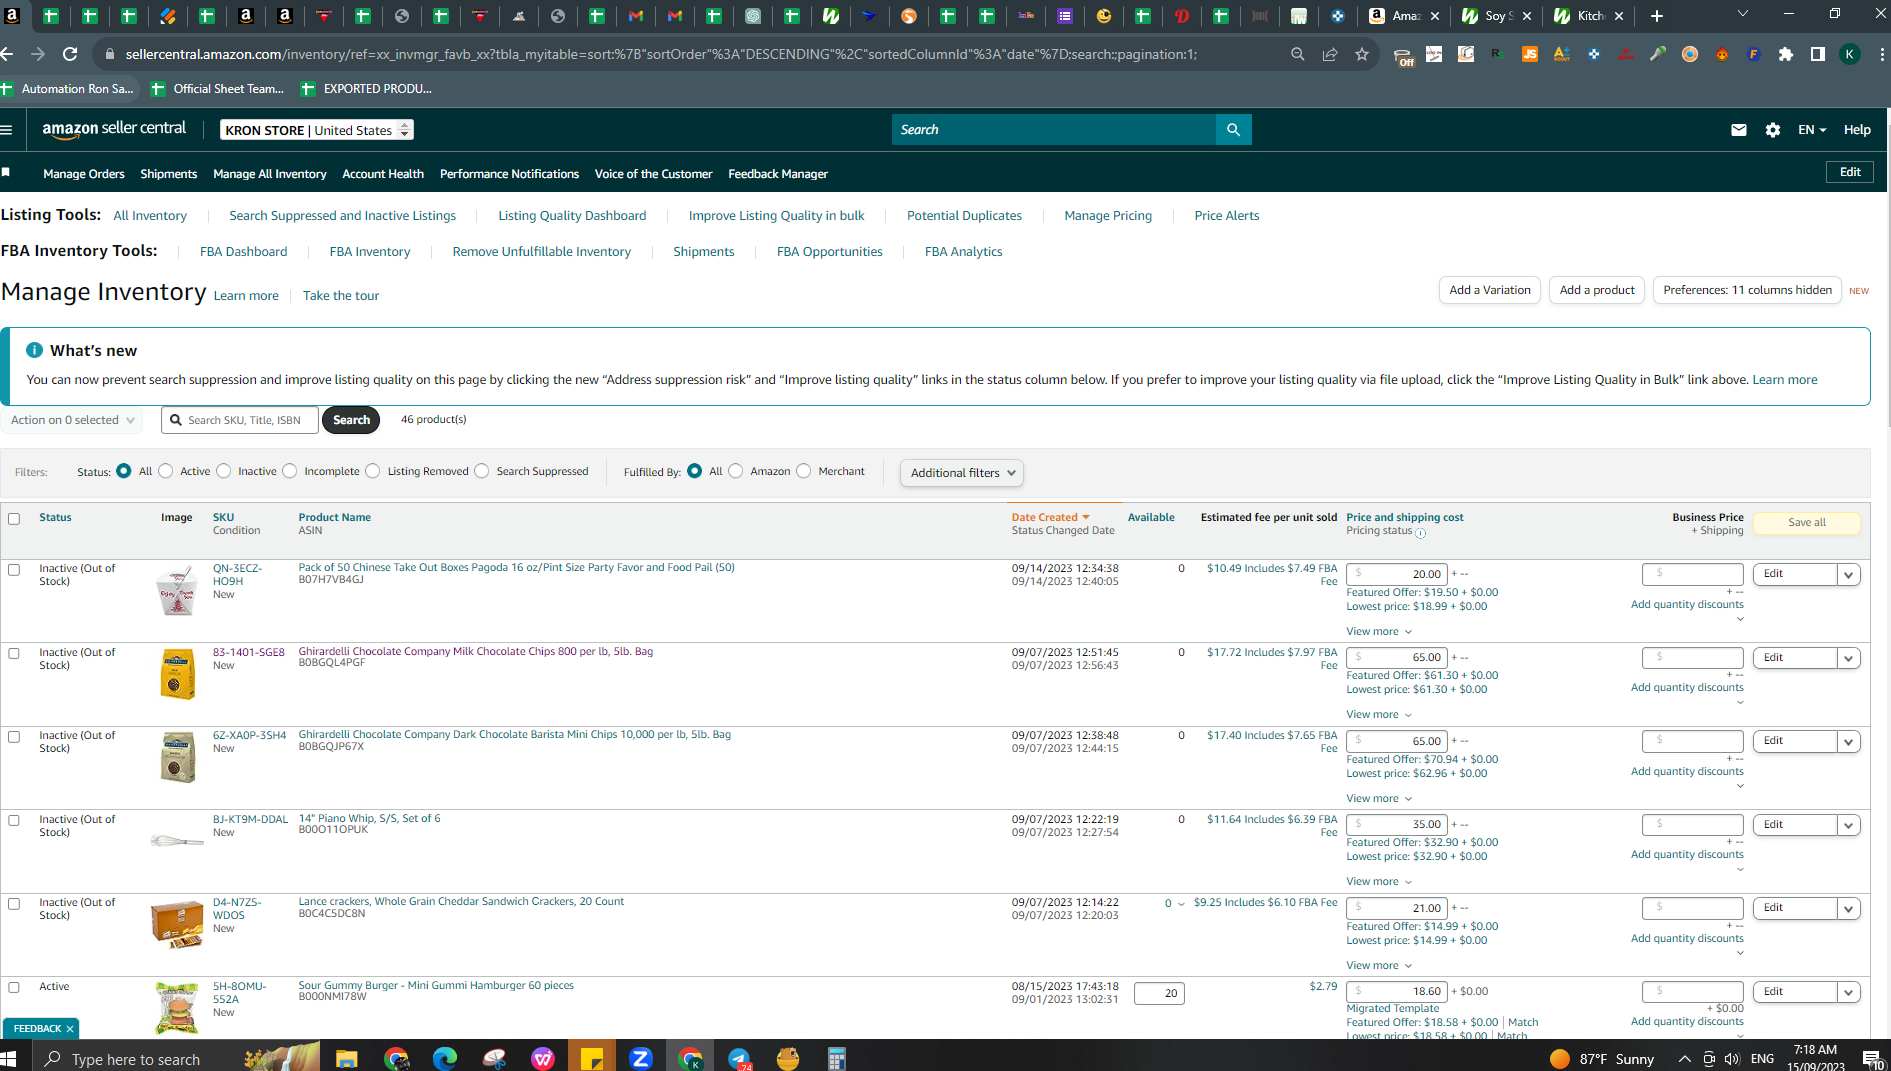Select the Search Suppressed status filter

(x=482, y=471)
